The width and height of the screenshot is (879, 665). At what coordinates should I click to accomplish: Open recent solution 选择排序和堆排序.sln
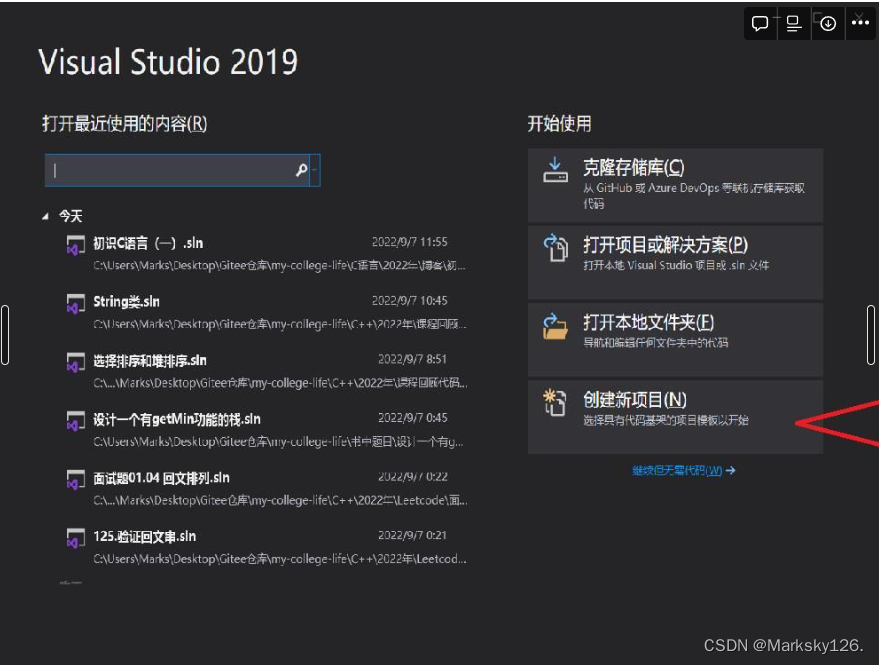tap(266, 371)
